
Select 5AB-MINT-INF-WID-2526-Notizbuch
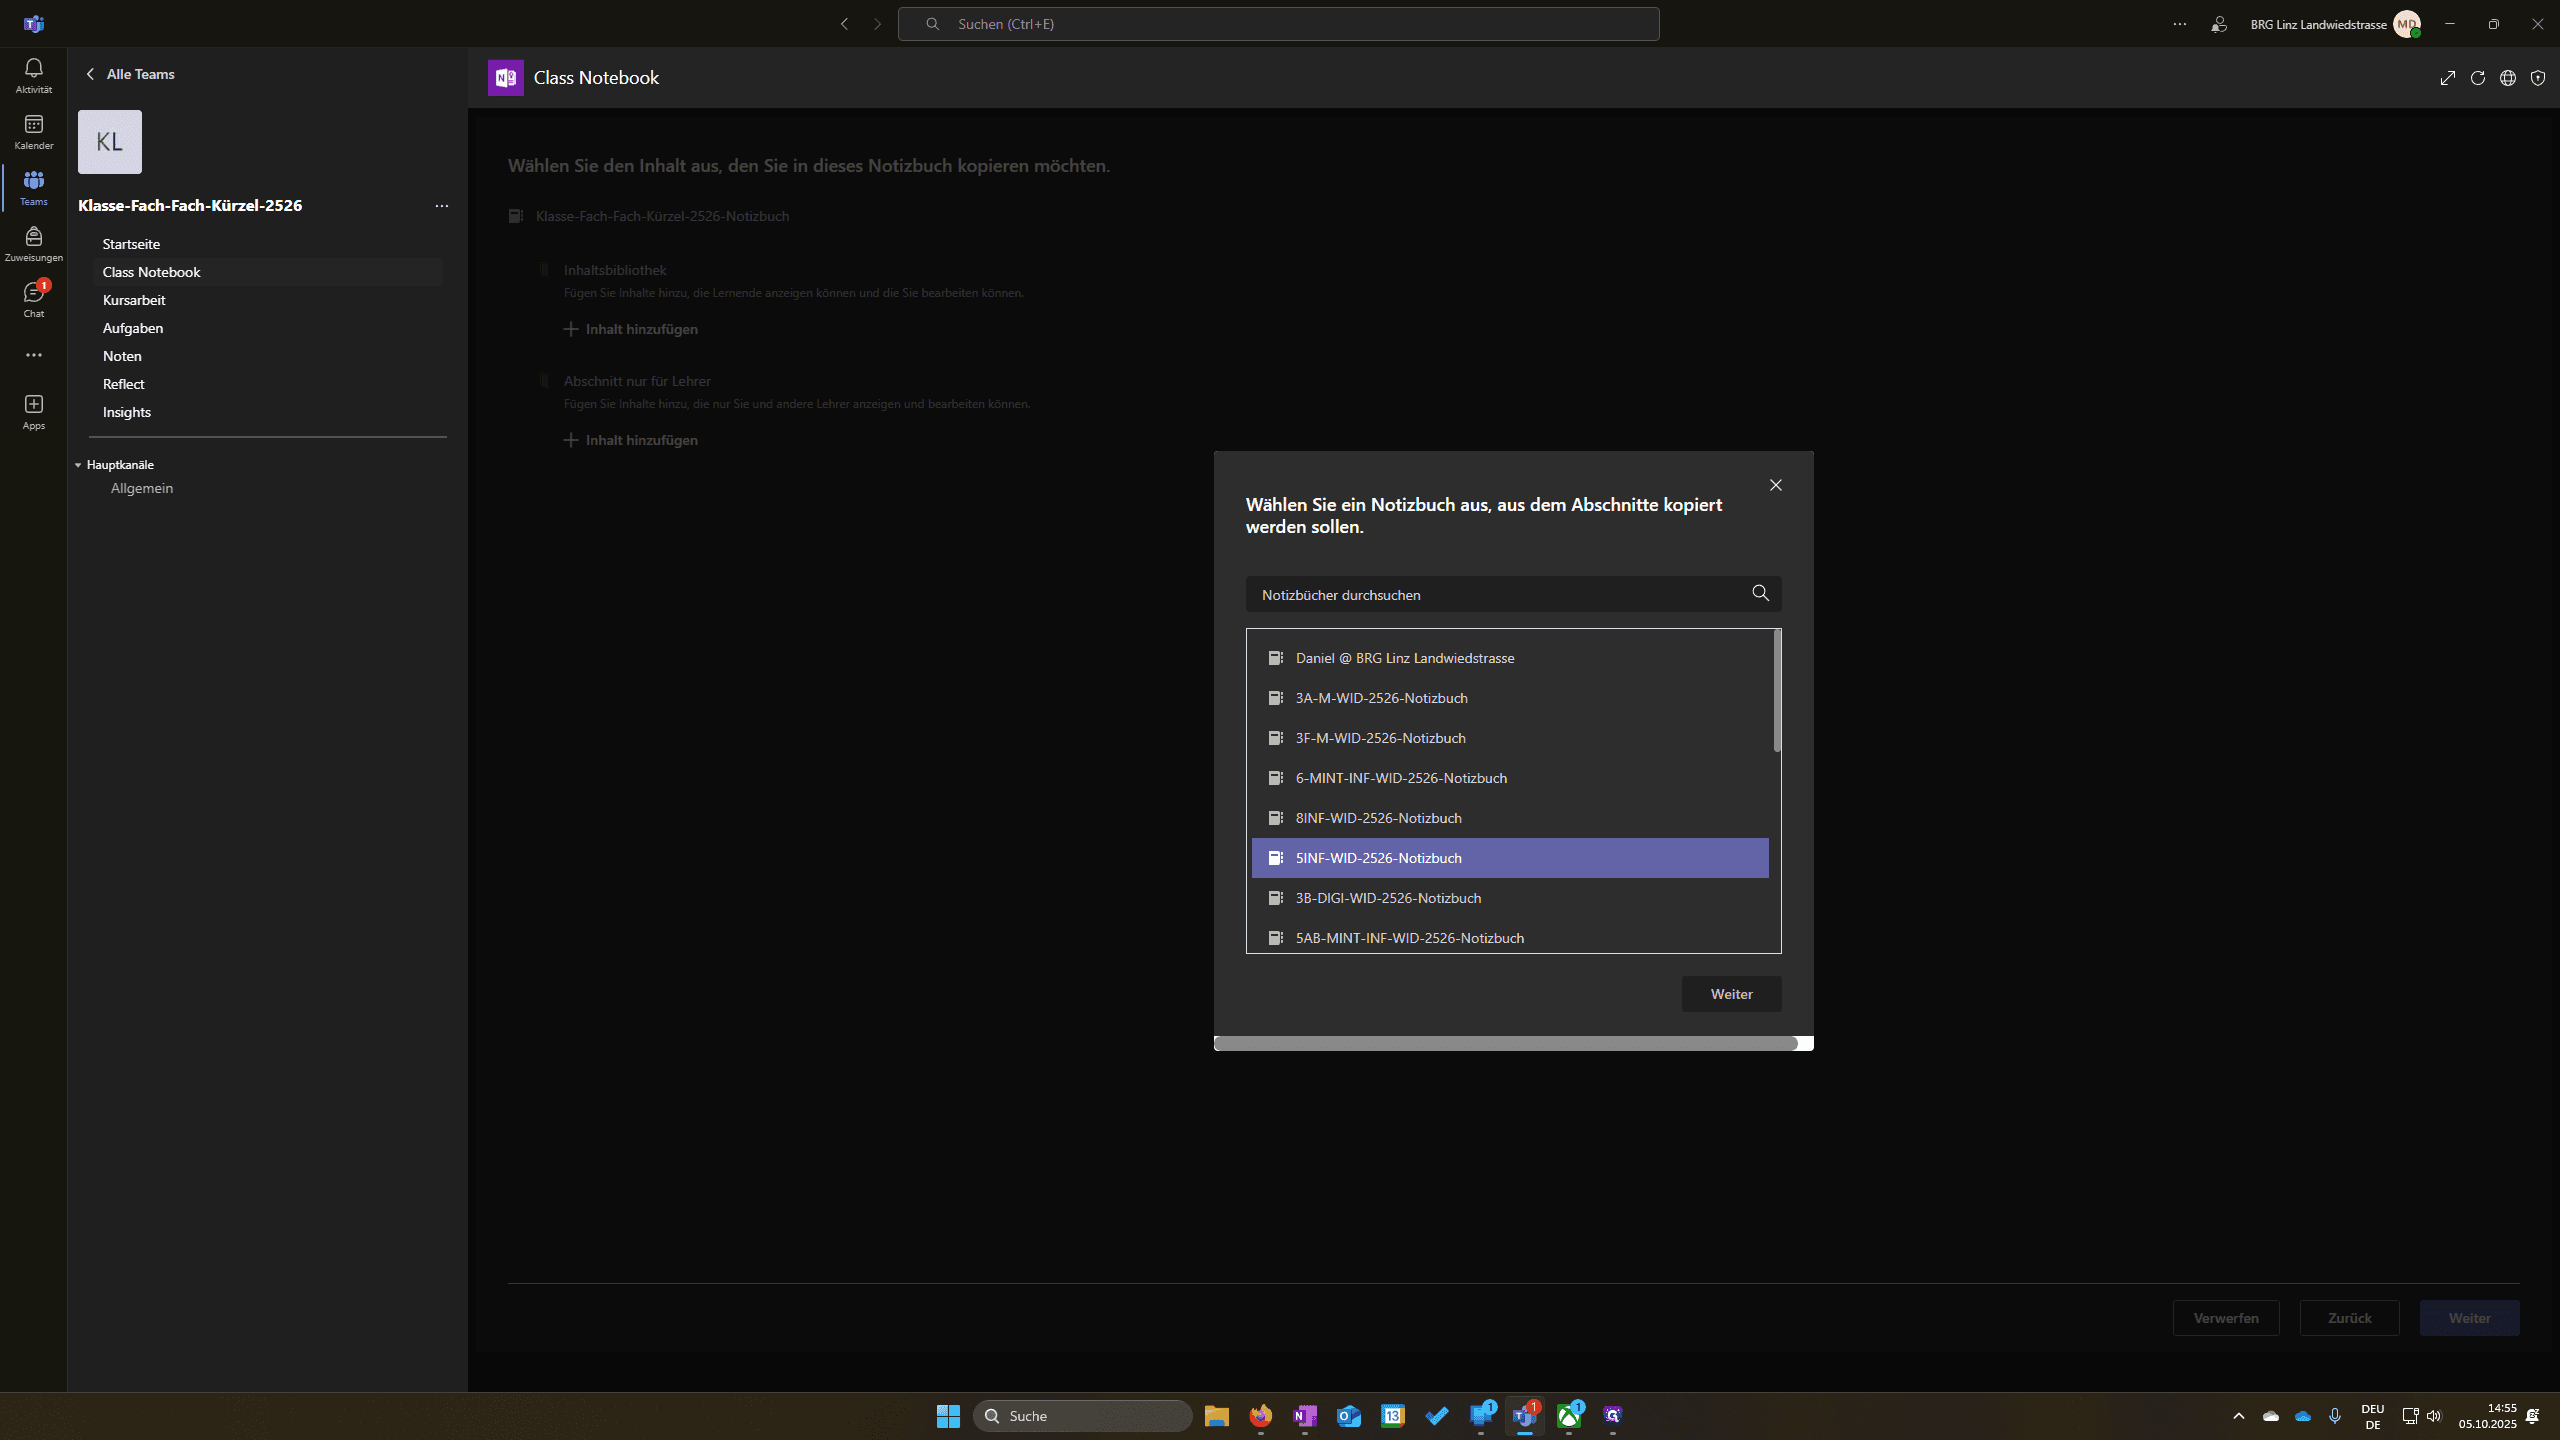point(1510,938)
